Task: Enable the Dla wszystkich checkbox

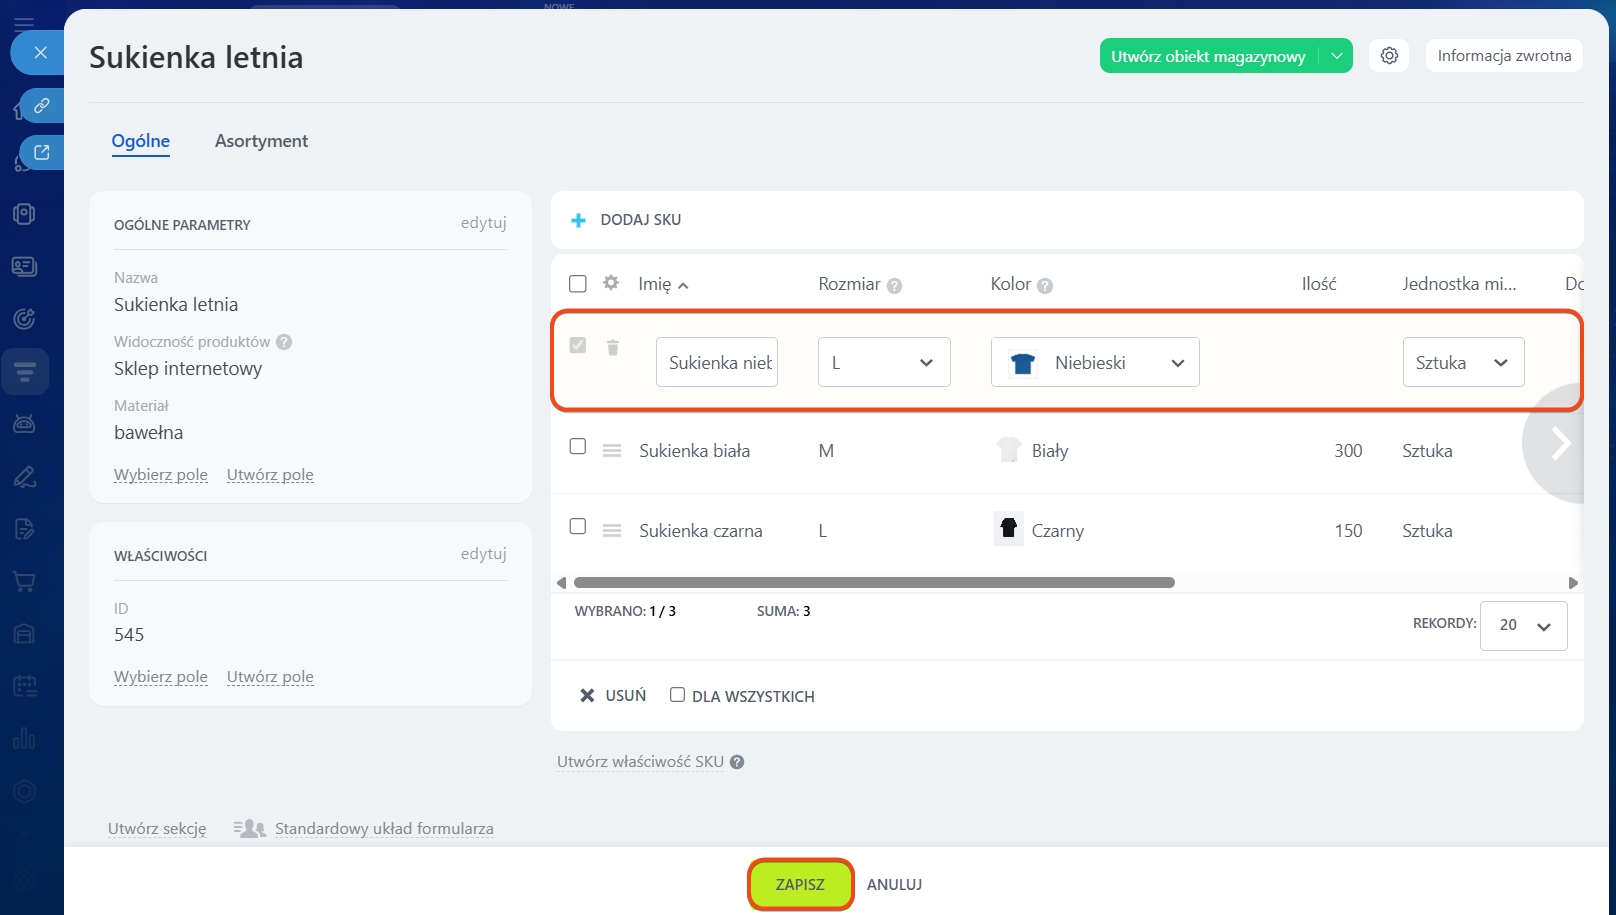Action: point(677,695)
